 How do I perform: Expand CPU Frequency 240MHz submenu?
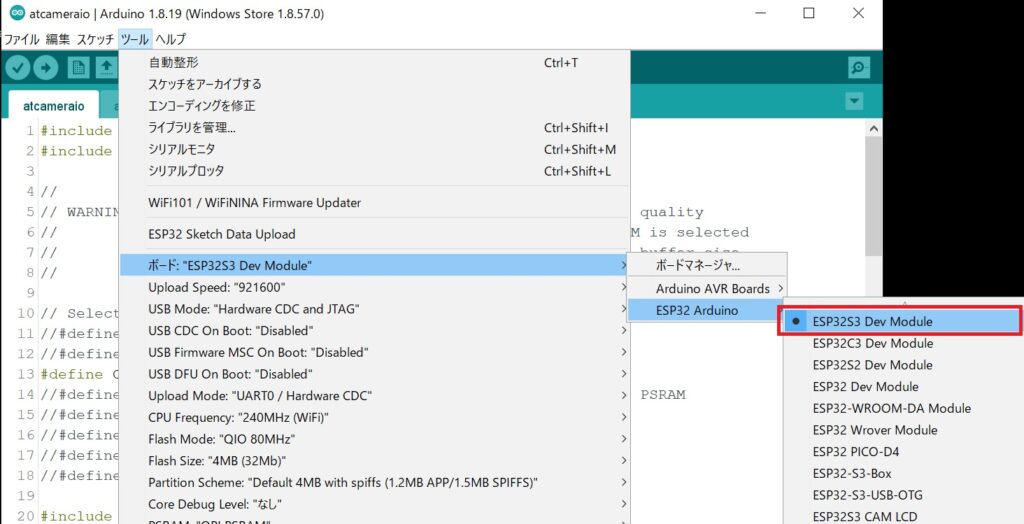coord(374,418)
